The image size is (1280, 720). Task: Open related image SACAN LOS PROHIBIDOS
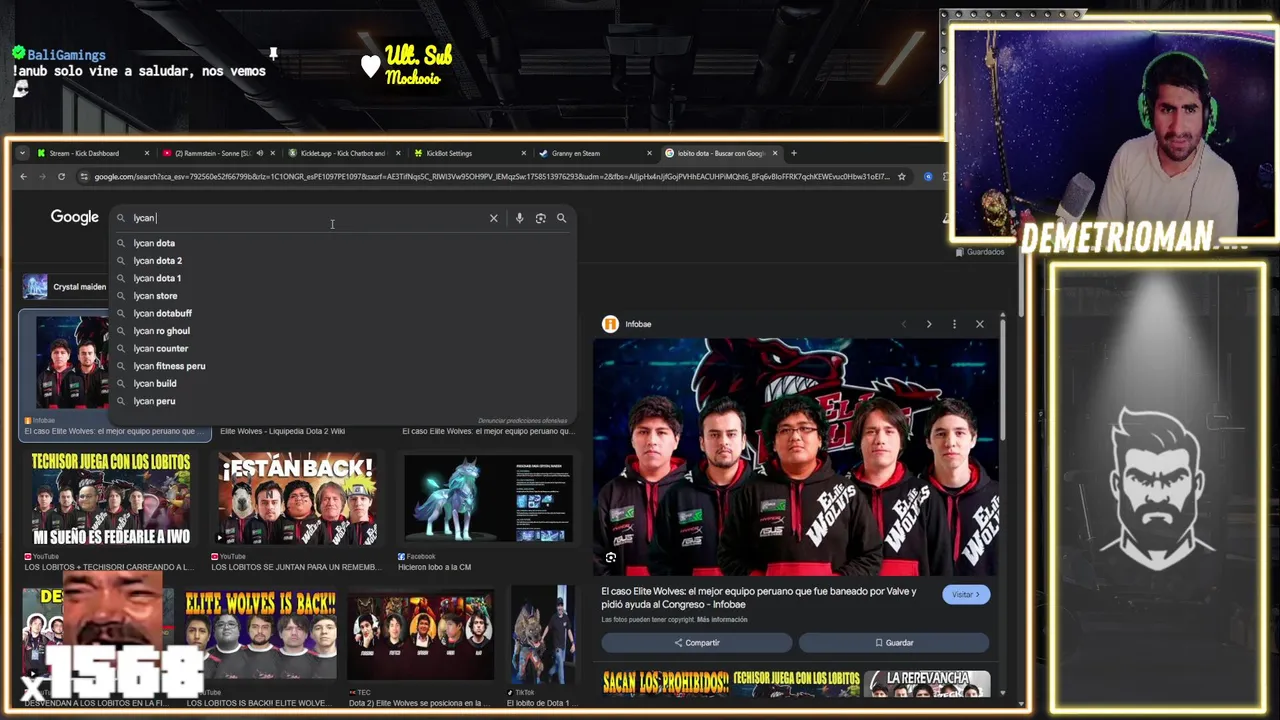click(x=665, y=683)
